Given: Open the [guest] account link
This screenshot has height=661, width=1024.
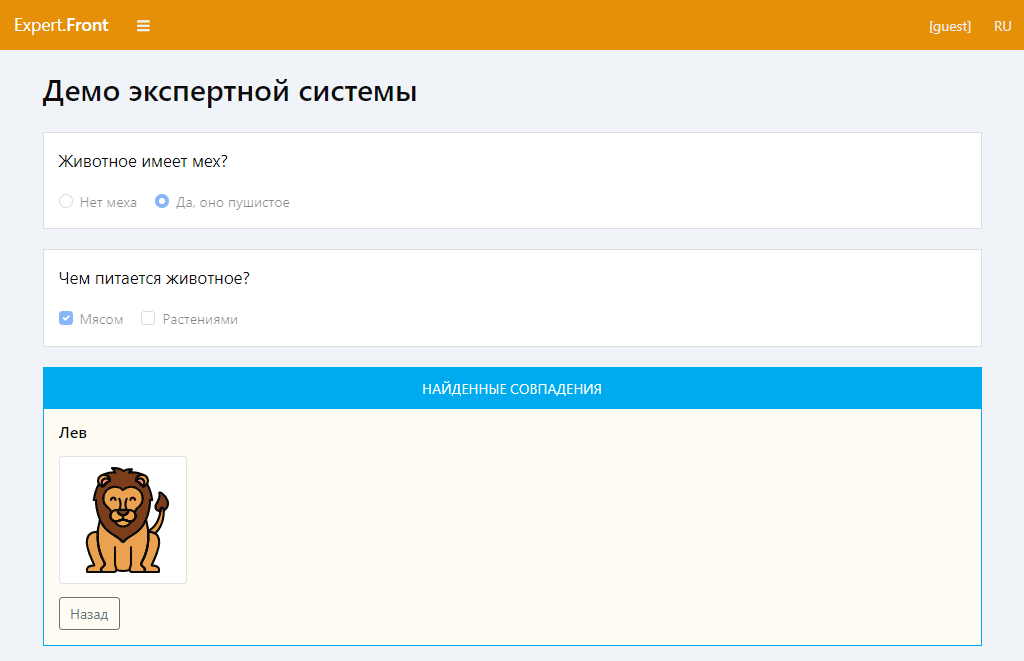Looking at the screenshot, I should point(949,26).
